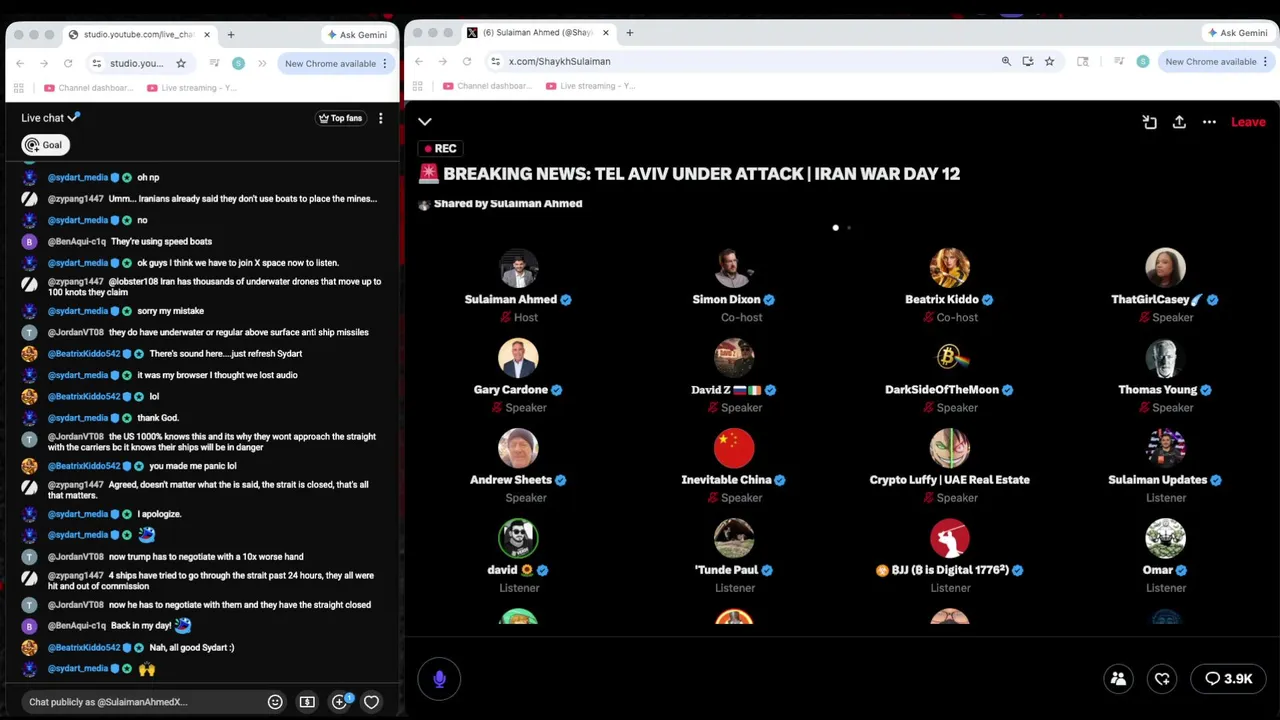Open DarkSideOfTheMoon avatar
This screenshot has height=720, width=1280.
[x=950, y=358]
